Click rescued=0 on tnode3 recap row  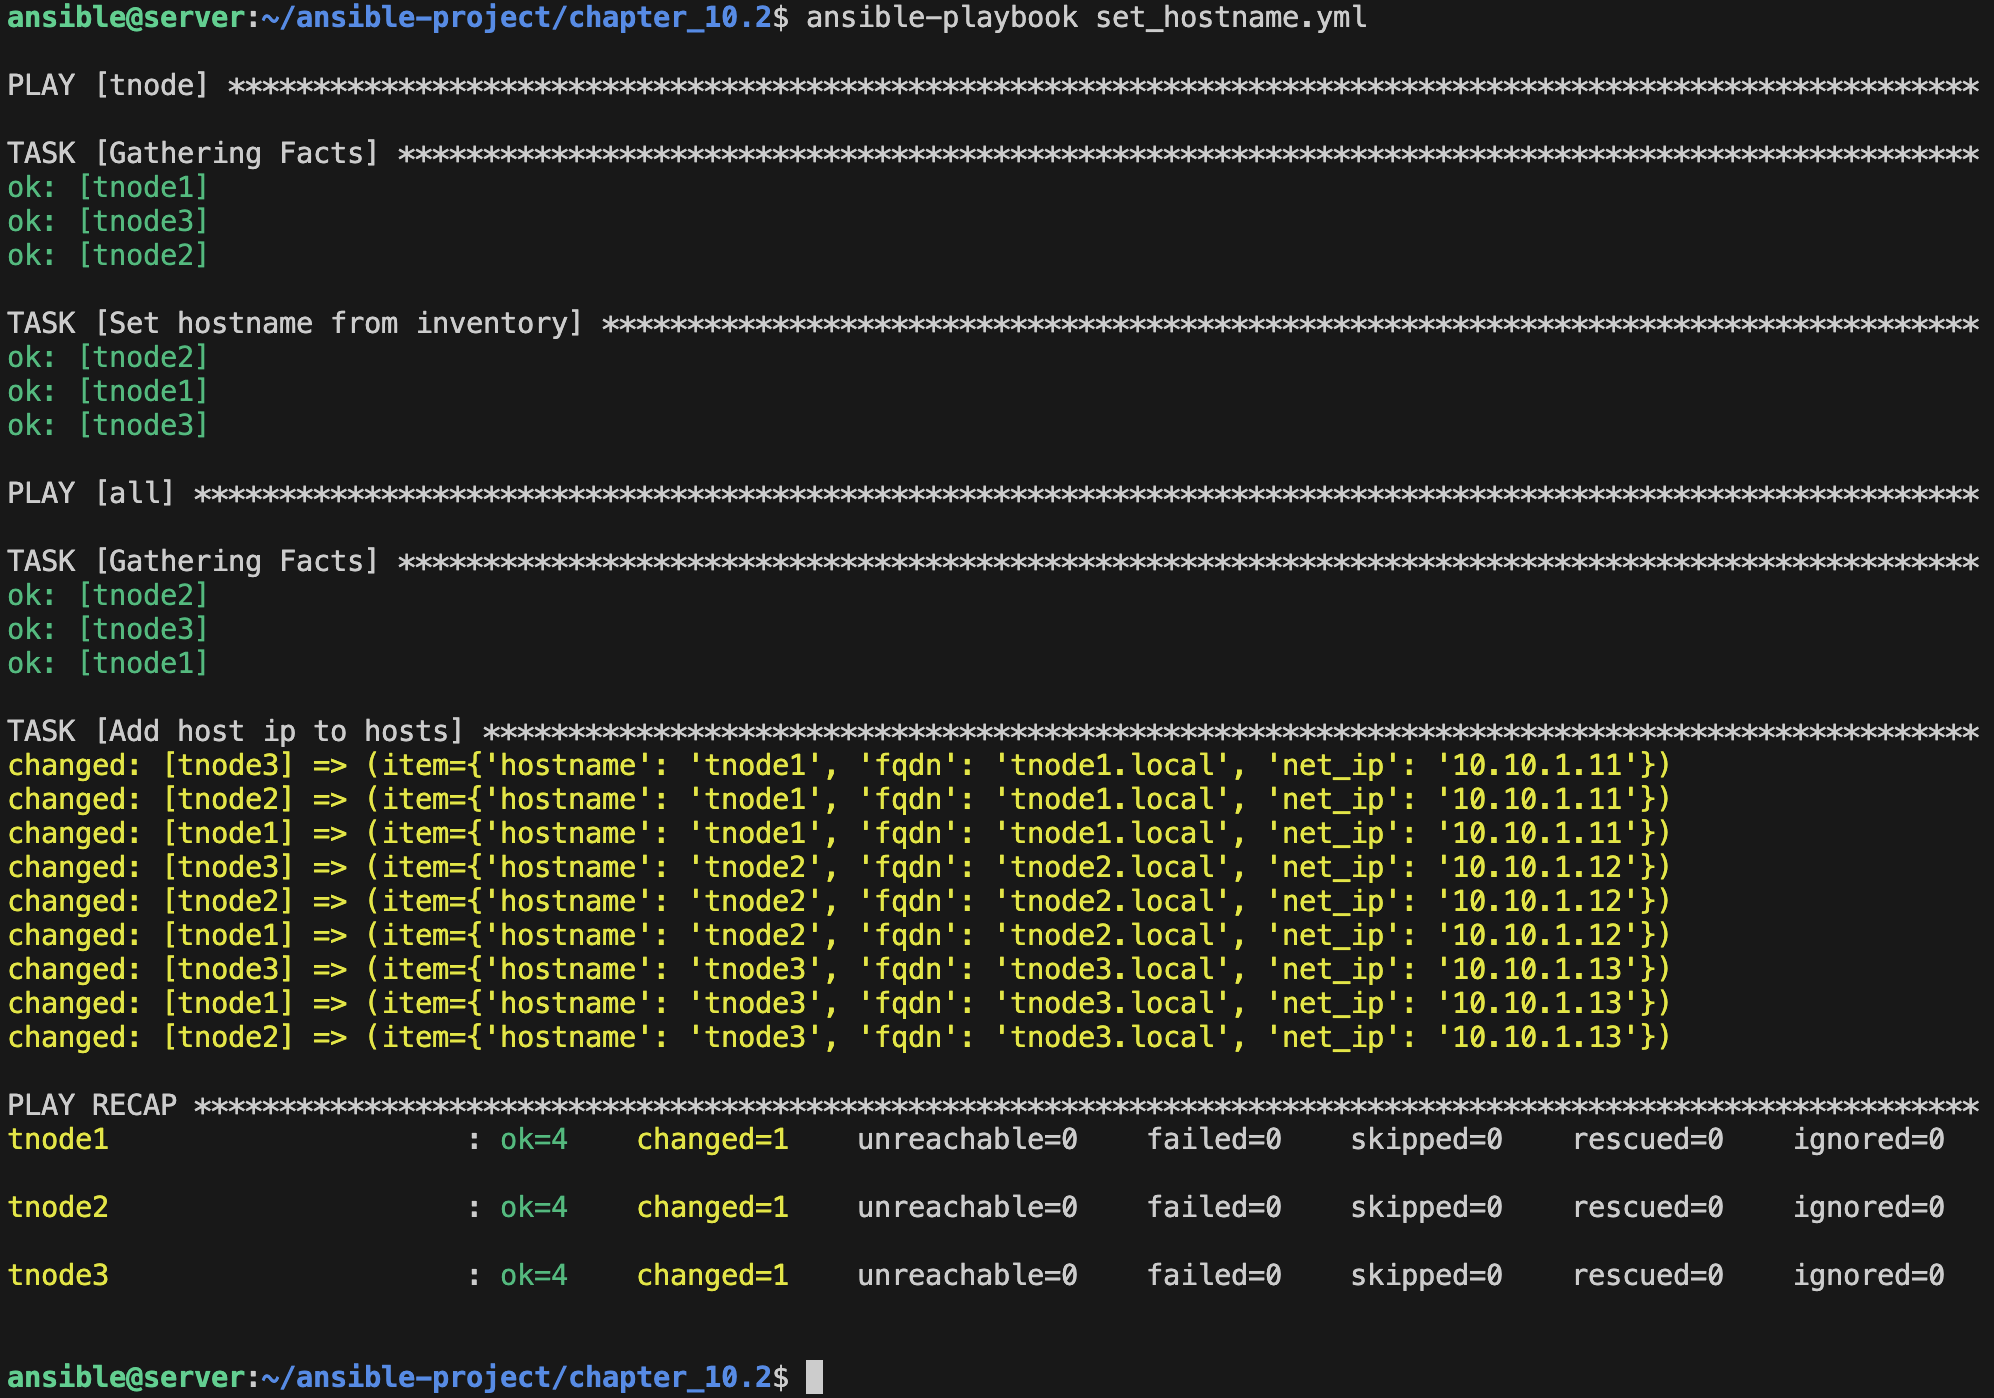coord(1647,1275)
